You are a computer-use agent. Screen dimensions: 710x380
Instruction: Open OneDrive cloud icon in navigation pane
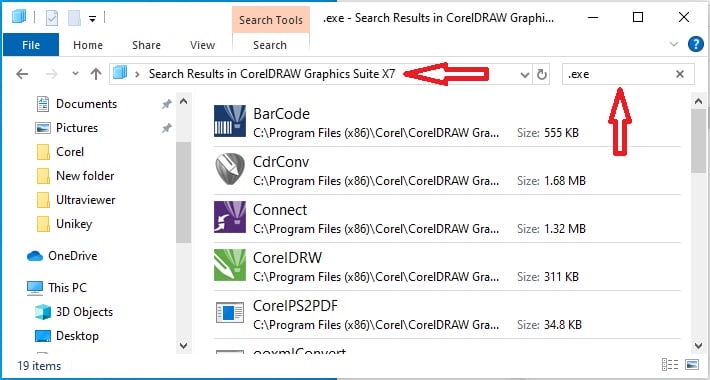35,256
